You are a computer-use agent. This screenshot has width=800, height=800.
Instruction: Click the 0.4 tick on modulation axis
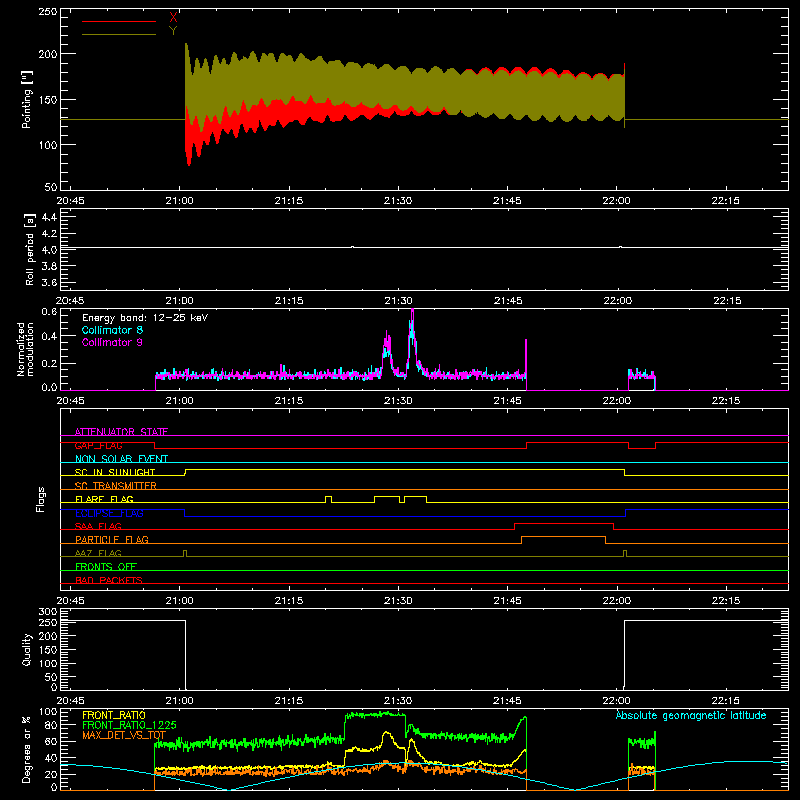click(49, 336)
